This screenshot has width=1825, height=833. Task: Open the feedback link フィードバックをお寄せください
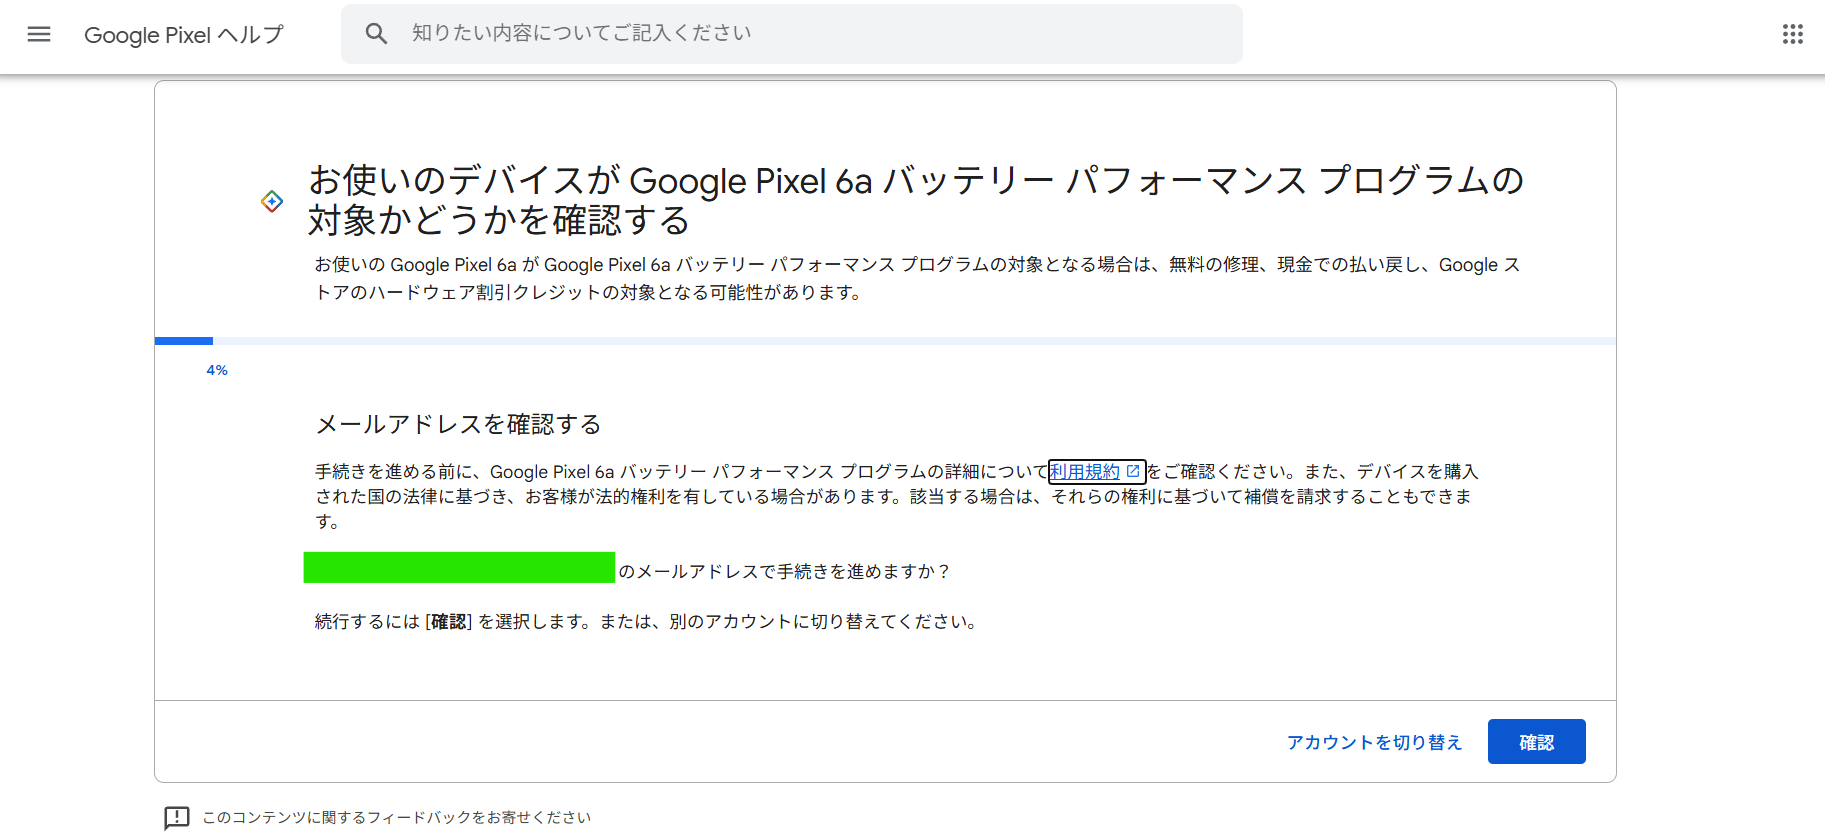tap(395, 817)
